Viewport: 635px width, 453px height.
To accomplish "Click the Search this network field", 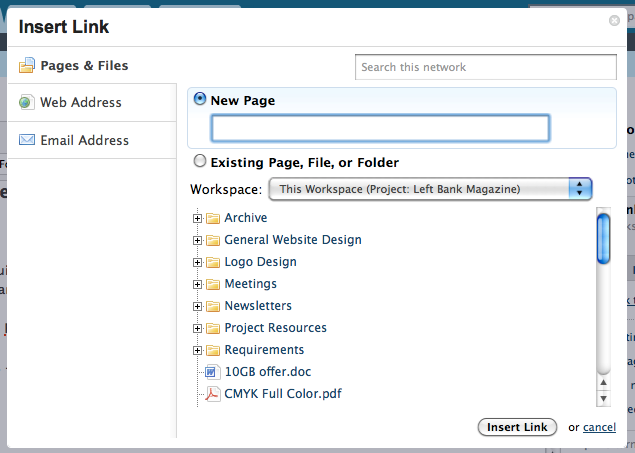I will (x=486, y=67).
